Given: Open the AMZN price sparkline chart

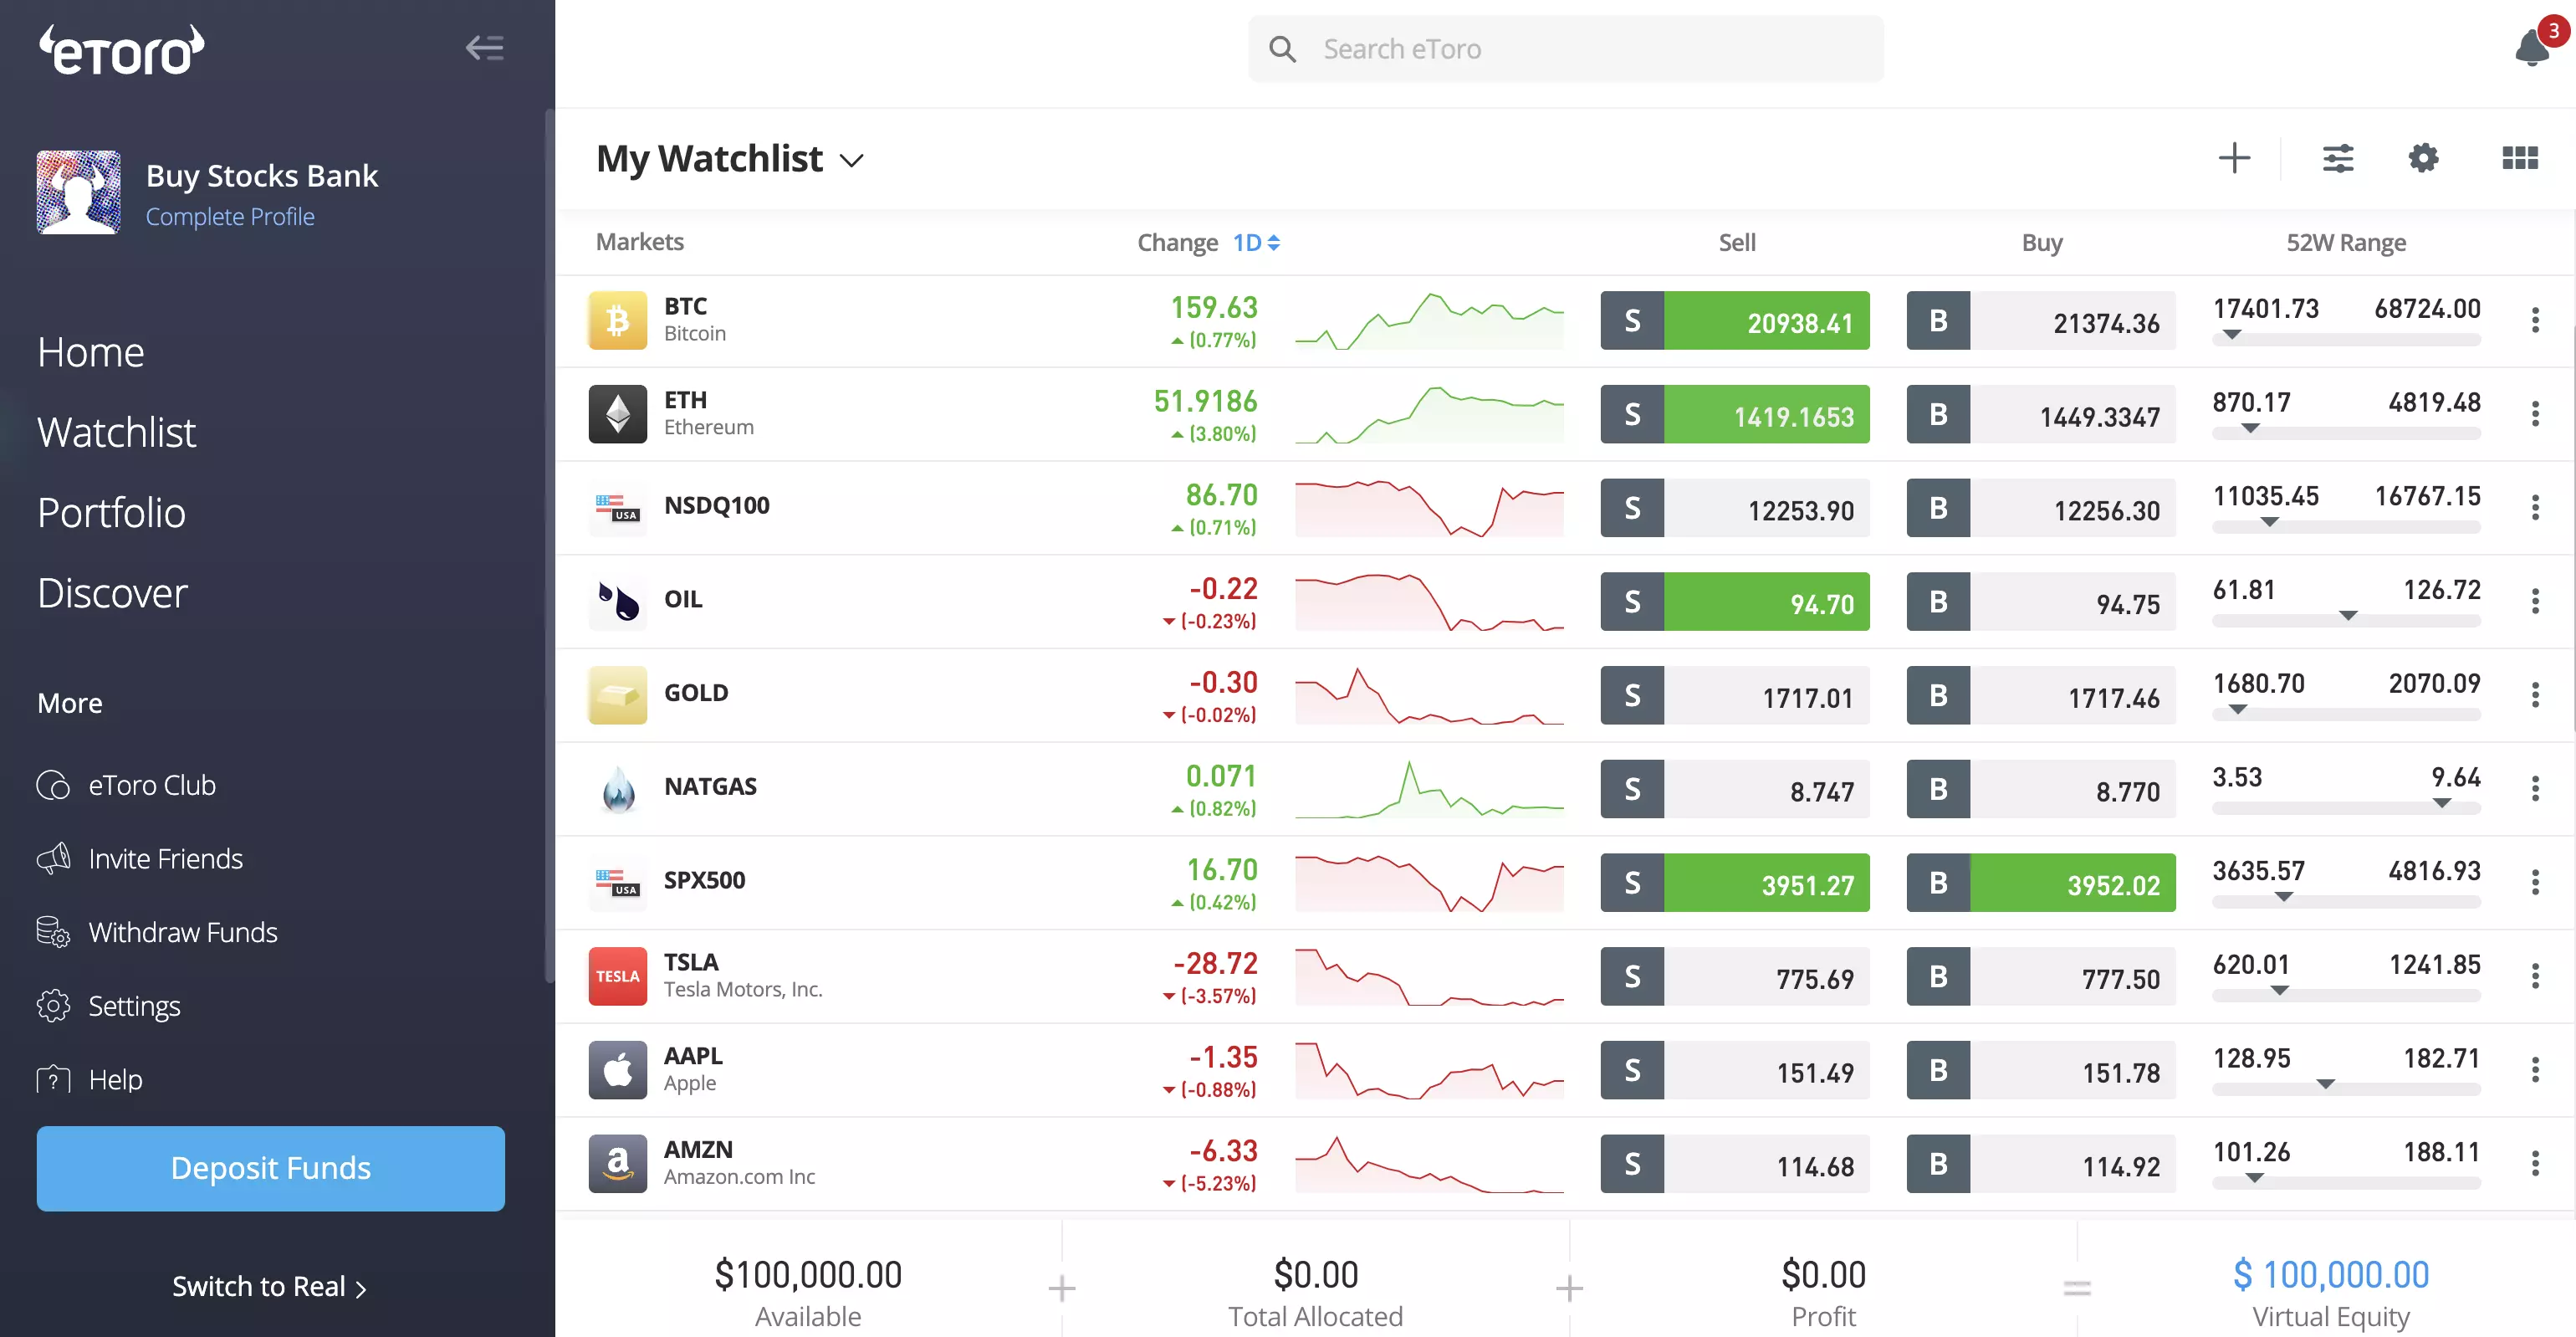Looking at the screenshot, I should (1429, 1163).
